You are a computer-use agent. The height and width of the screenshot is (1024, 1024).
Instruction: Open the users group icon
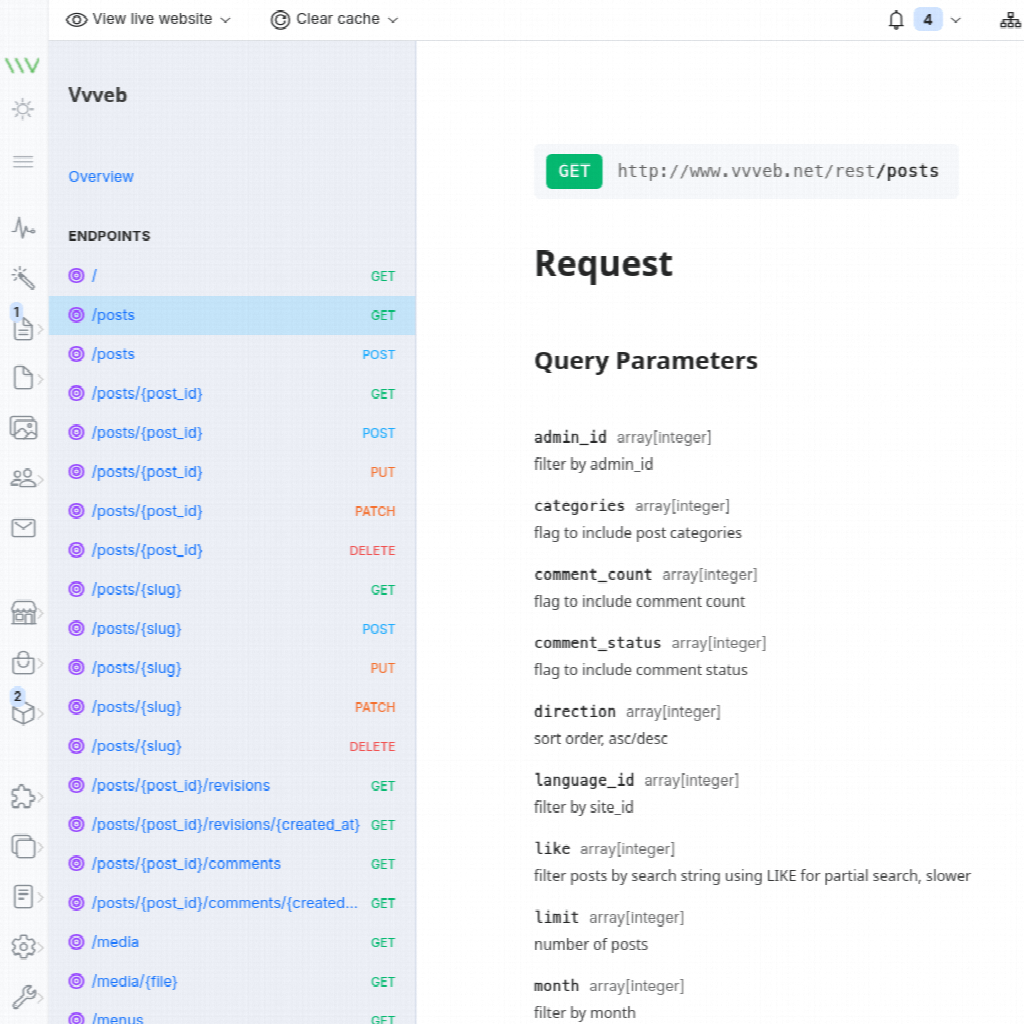[x=23, y=478]
